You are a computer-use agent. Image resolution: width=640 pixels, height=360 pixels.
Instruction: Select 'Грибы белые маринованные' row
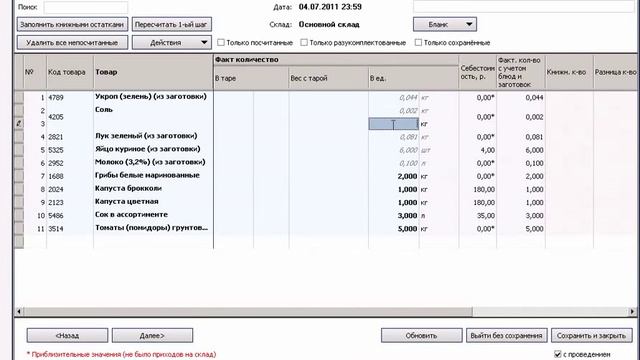(x=147, y=175)
